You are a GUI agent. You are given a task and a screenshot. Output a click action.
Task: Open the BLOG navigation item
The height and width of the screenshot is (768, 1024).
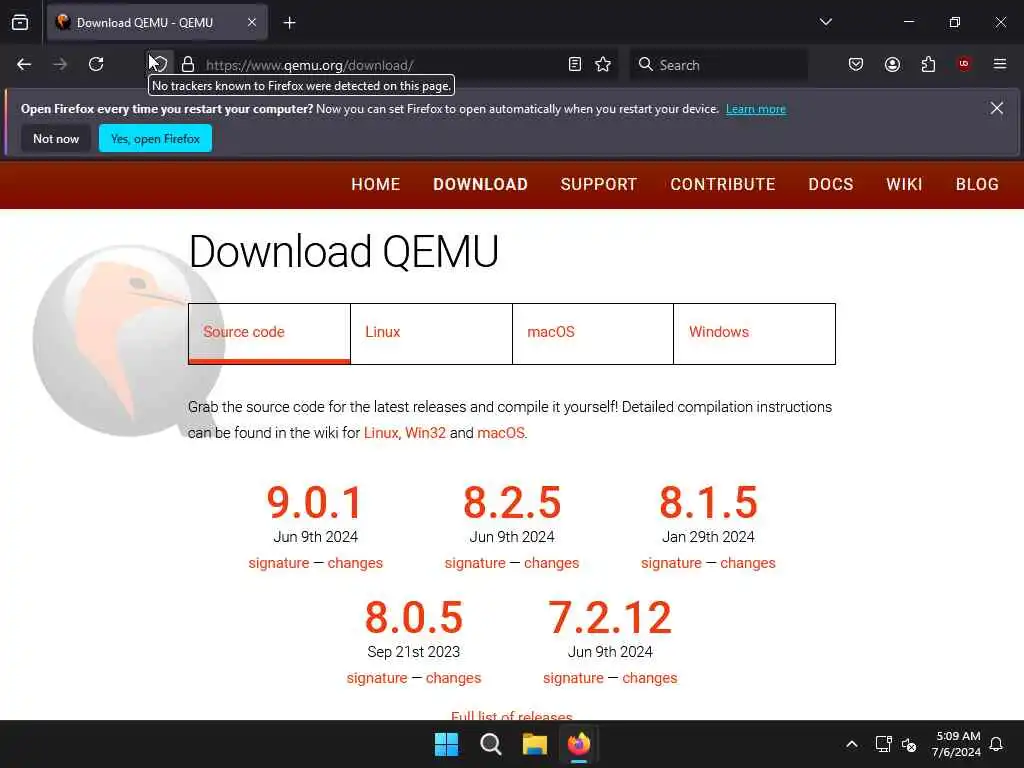click(977, 185)
